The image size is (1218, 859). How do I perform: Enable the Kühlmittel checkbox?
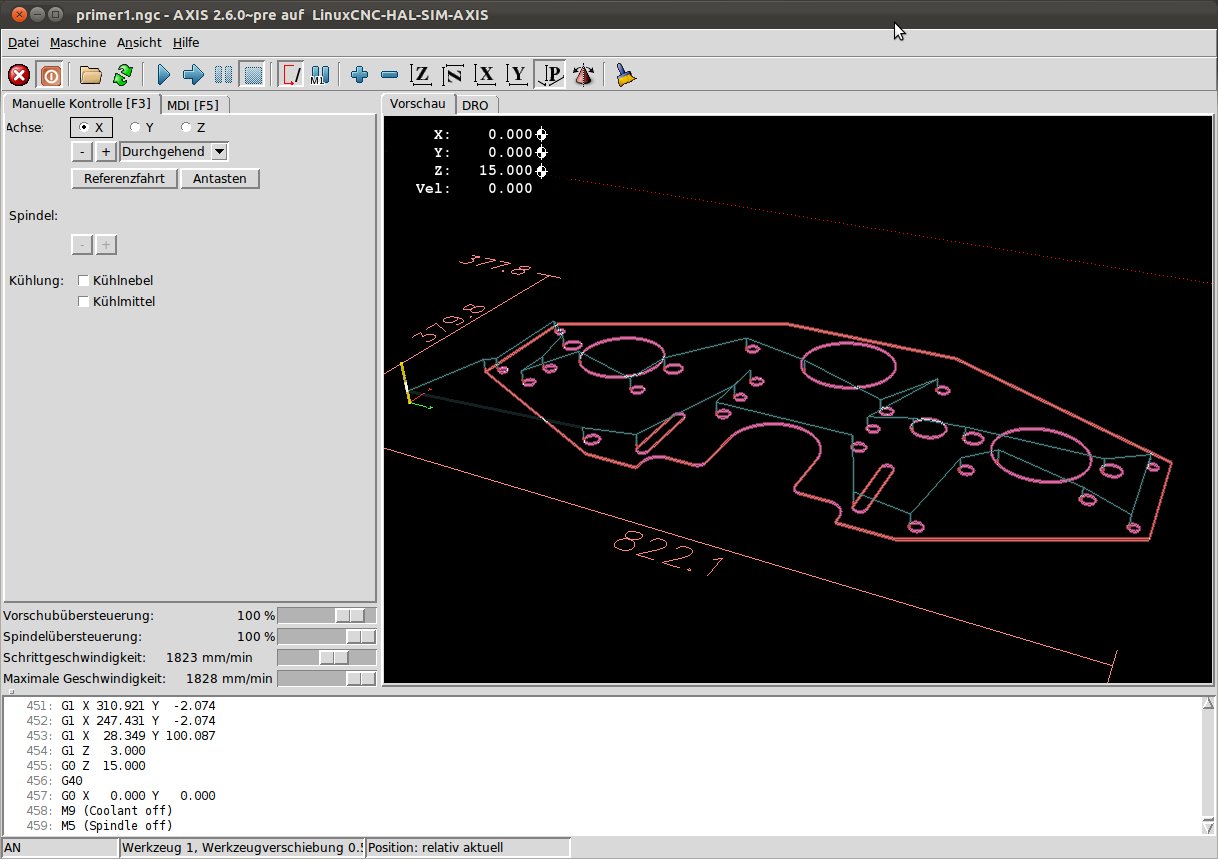(x=84, y=302)
